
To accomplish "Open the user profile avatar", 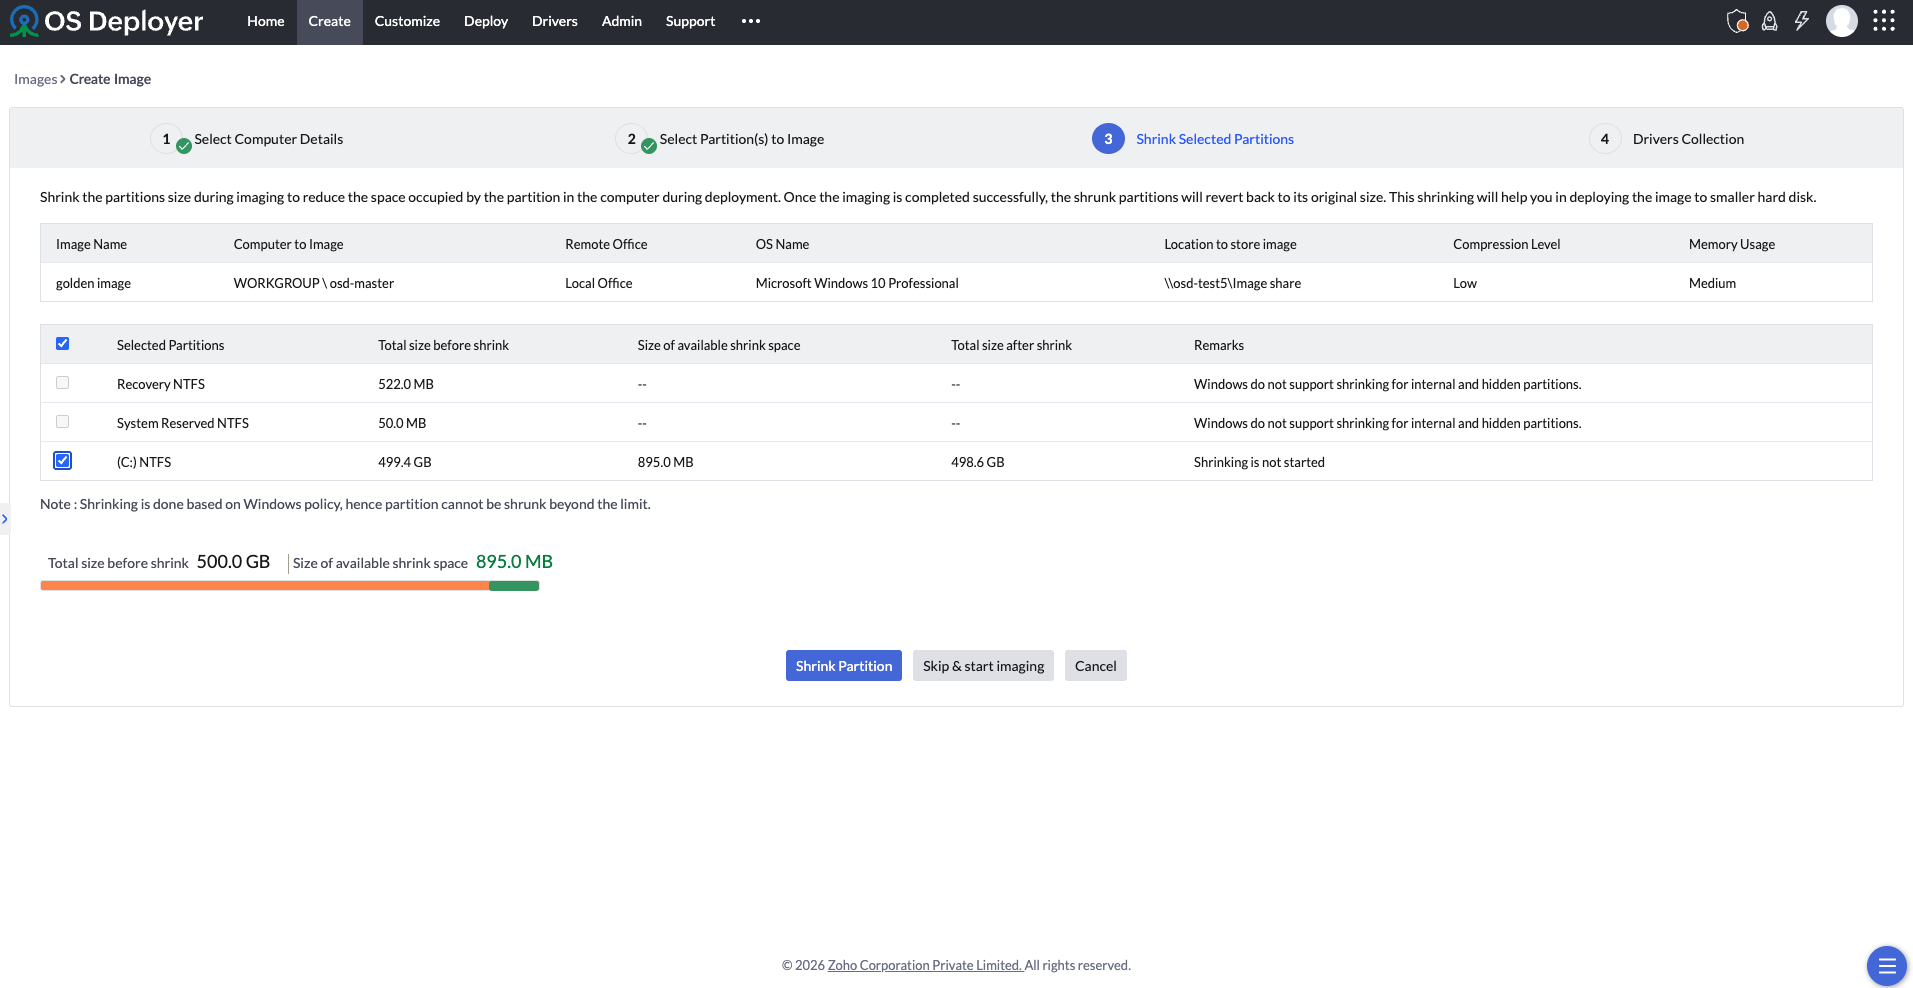I will pyautogui.click(x=1841, y=21).
